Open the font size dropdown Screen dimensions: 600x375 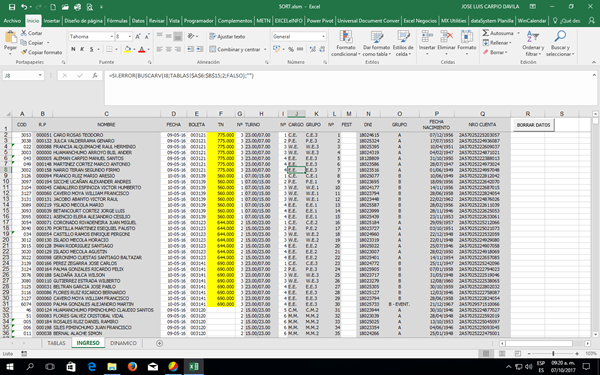pyautogui.click(x=130, y=36)
